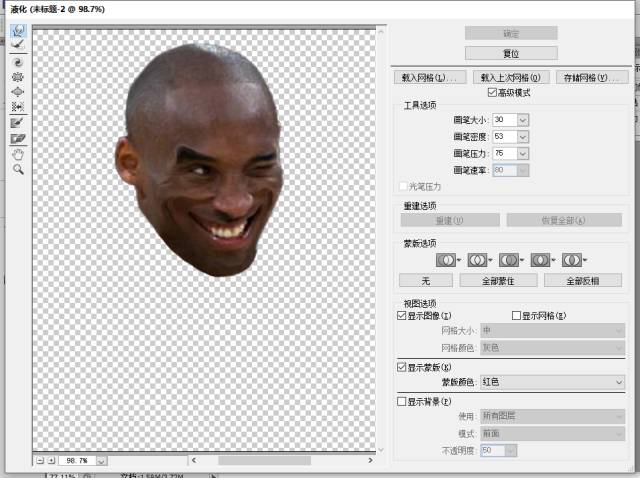Click the horizontal scrollbar thumb
This screenshot has height=478, width=640.
[x=264, y=460]
